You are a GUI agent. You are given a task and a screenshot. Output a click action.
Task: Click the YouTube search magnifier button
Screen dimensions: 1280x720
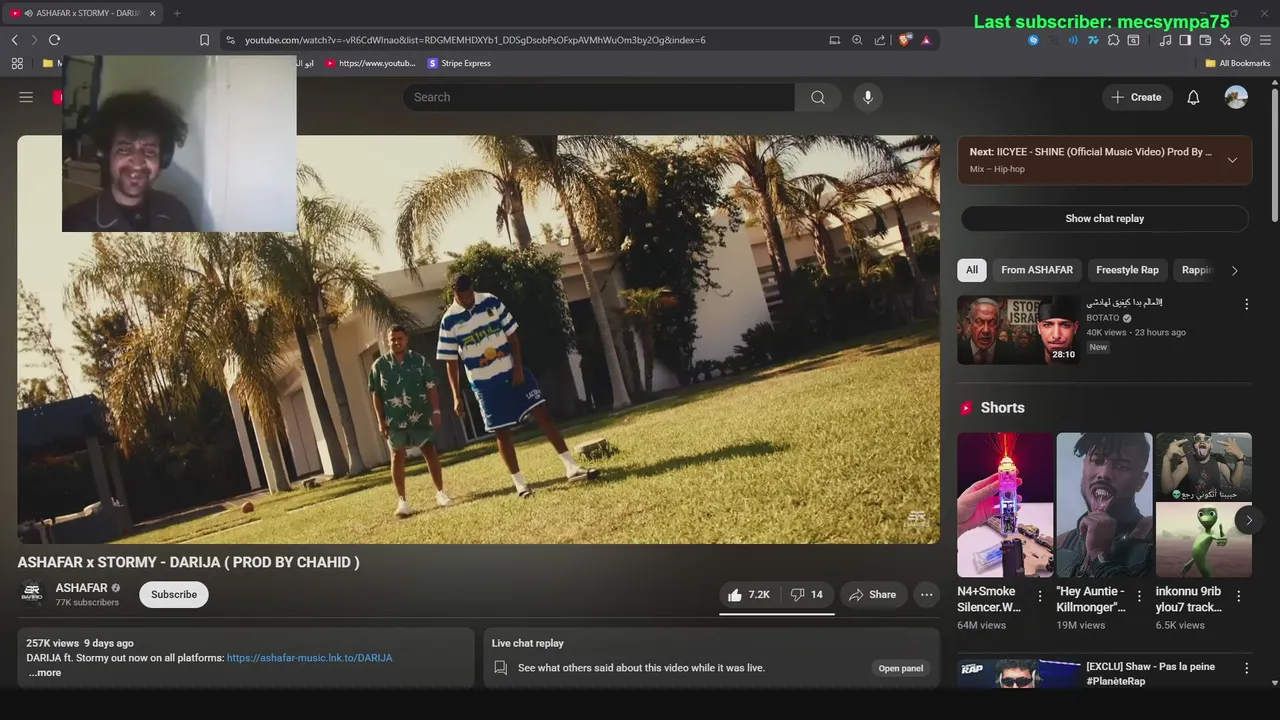point(818,97)
